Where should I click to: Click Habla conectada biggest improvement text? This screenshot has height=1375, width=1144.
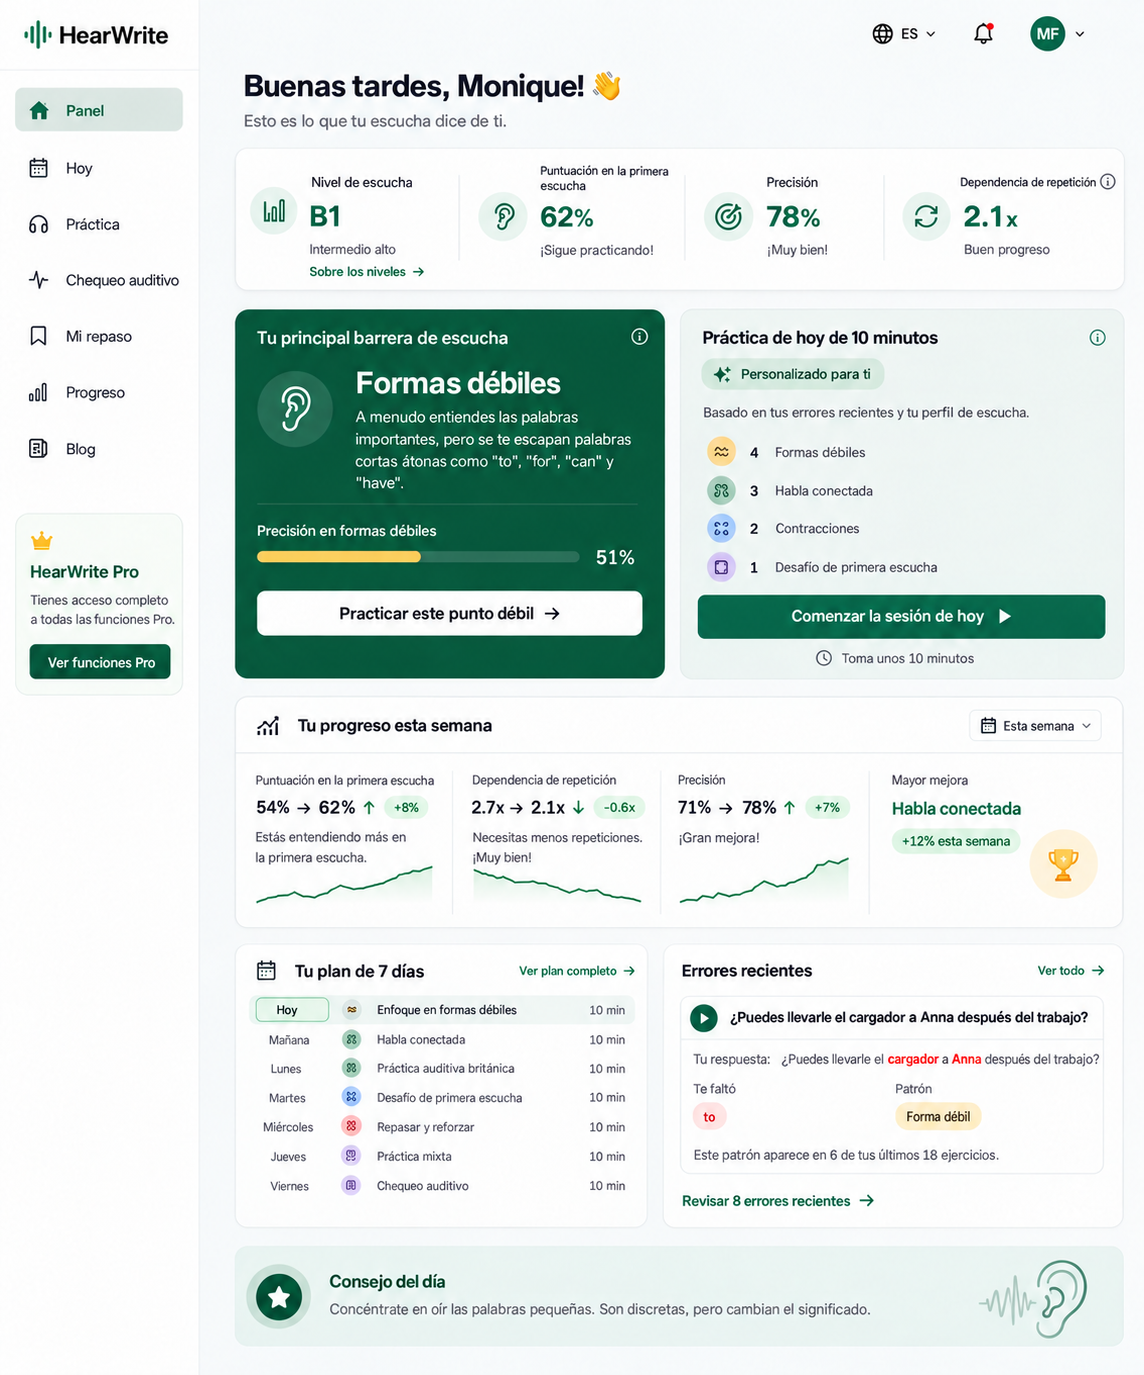tap(956, 808)
